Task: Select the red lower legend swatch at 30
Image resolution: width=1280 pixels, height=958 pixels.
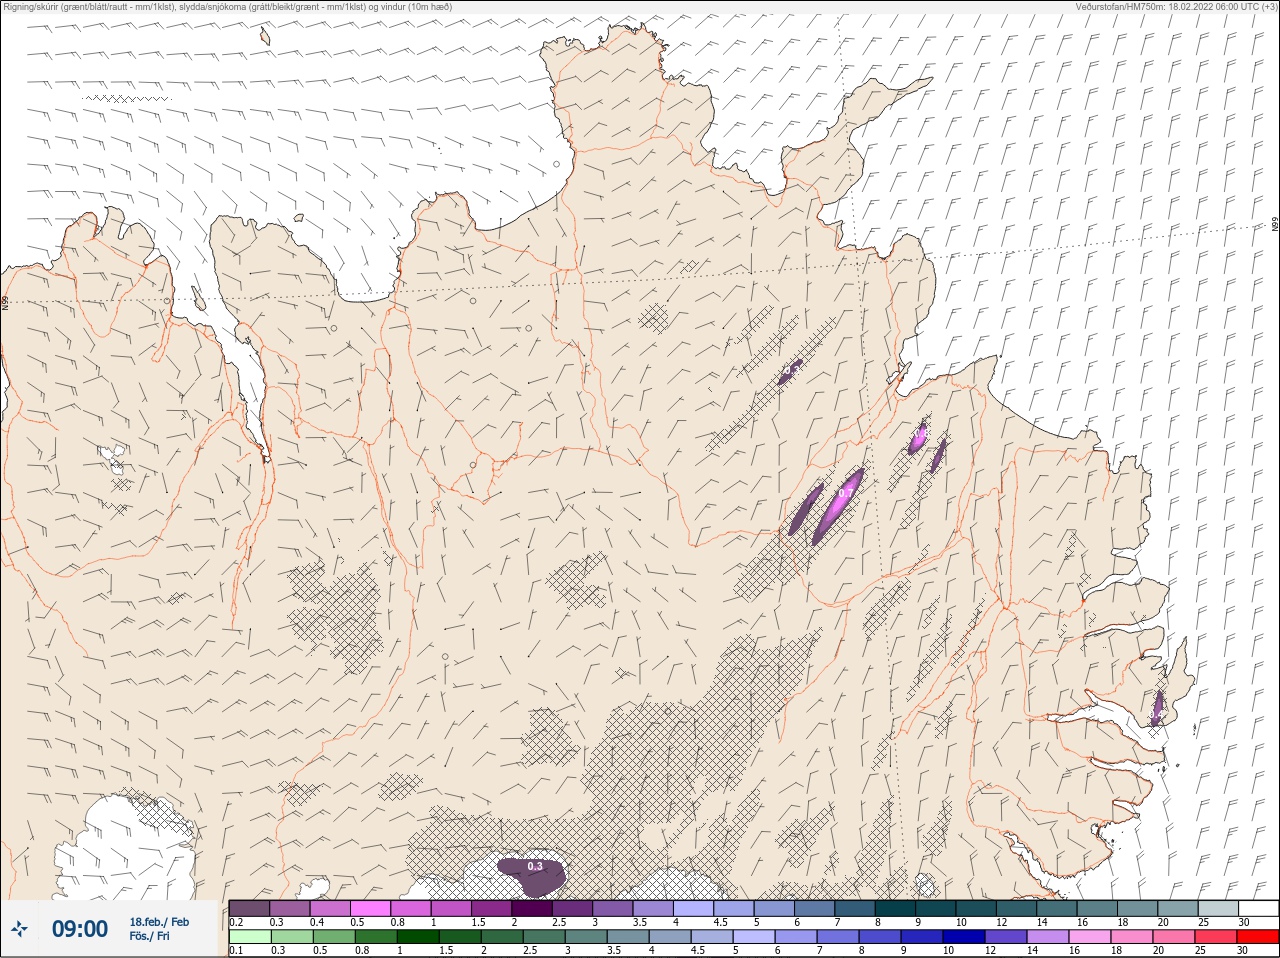Action: 1258,937
